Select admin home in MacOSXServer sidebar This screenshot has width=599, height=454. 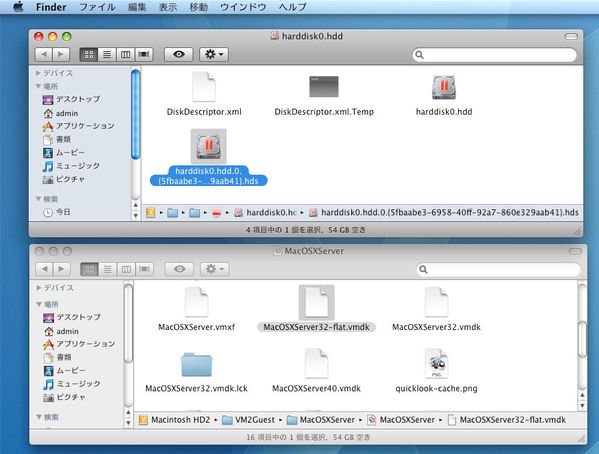click(61, 331)
